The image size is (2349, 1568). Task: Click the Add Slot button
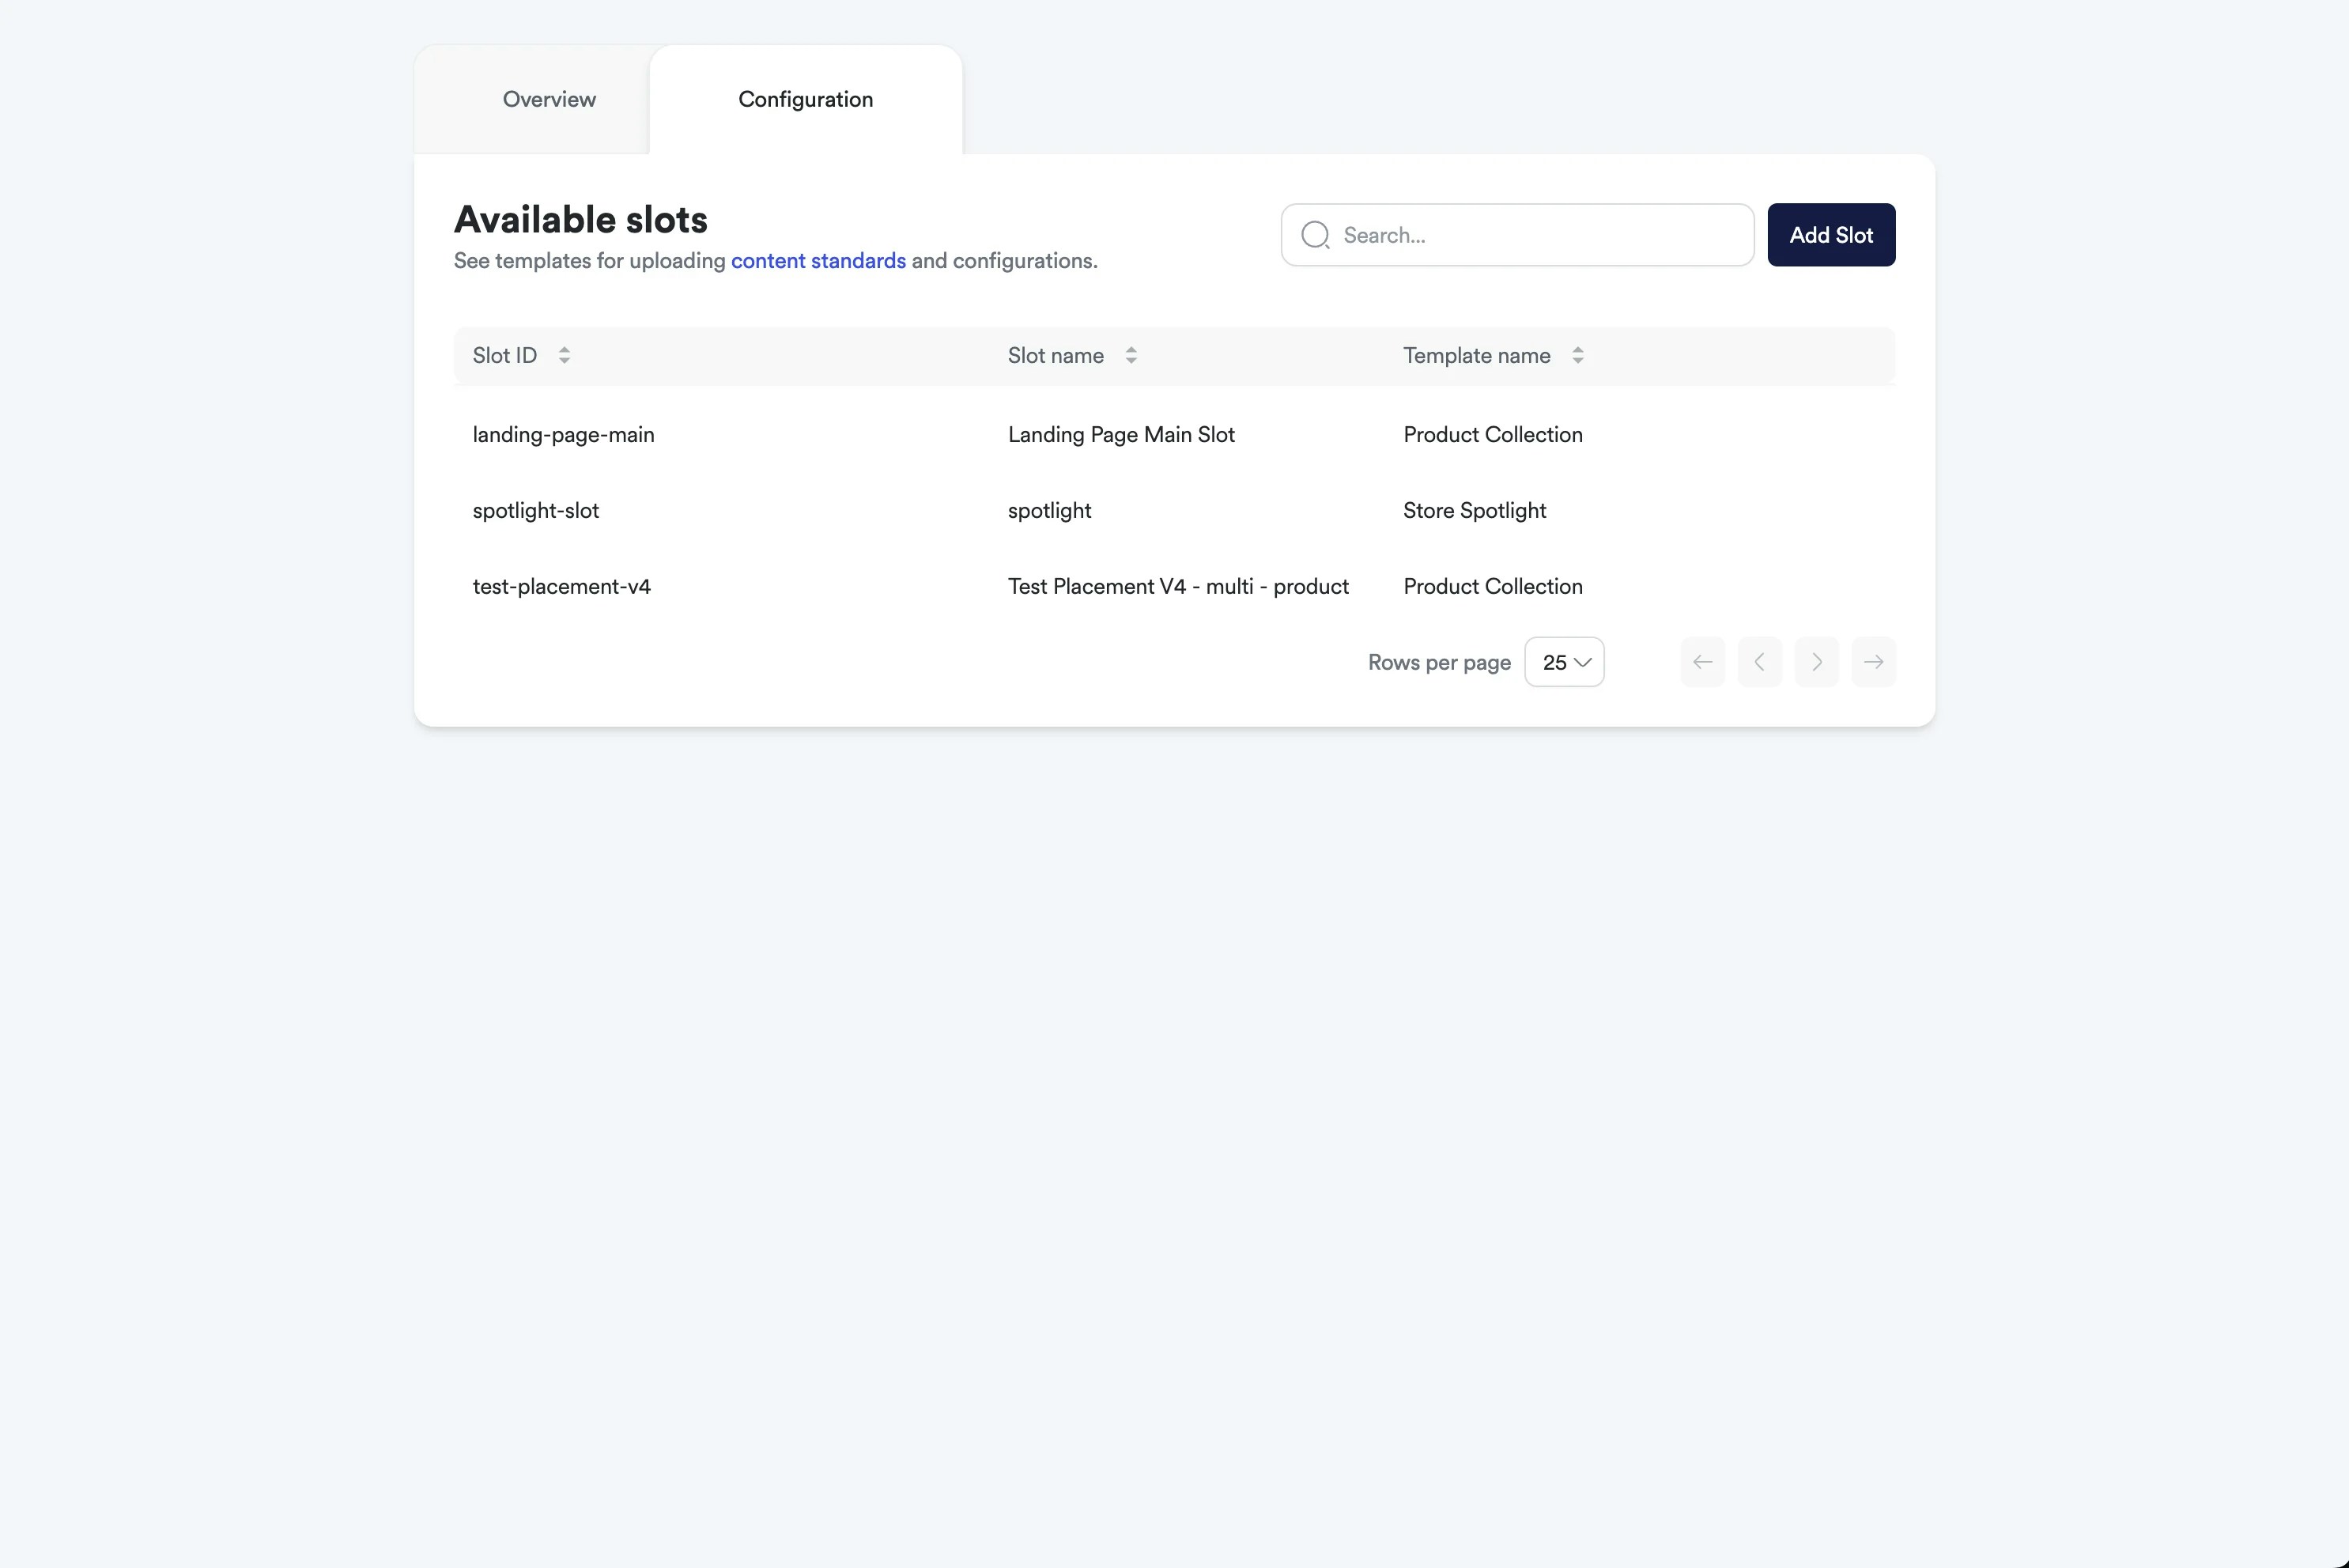point(1831,234)
